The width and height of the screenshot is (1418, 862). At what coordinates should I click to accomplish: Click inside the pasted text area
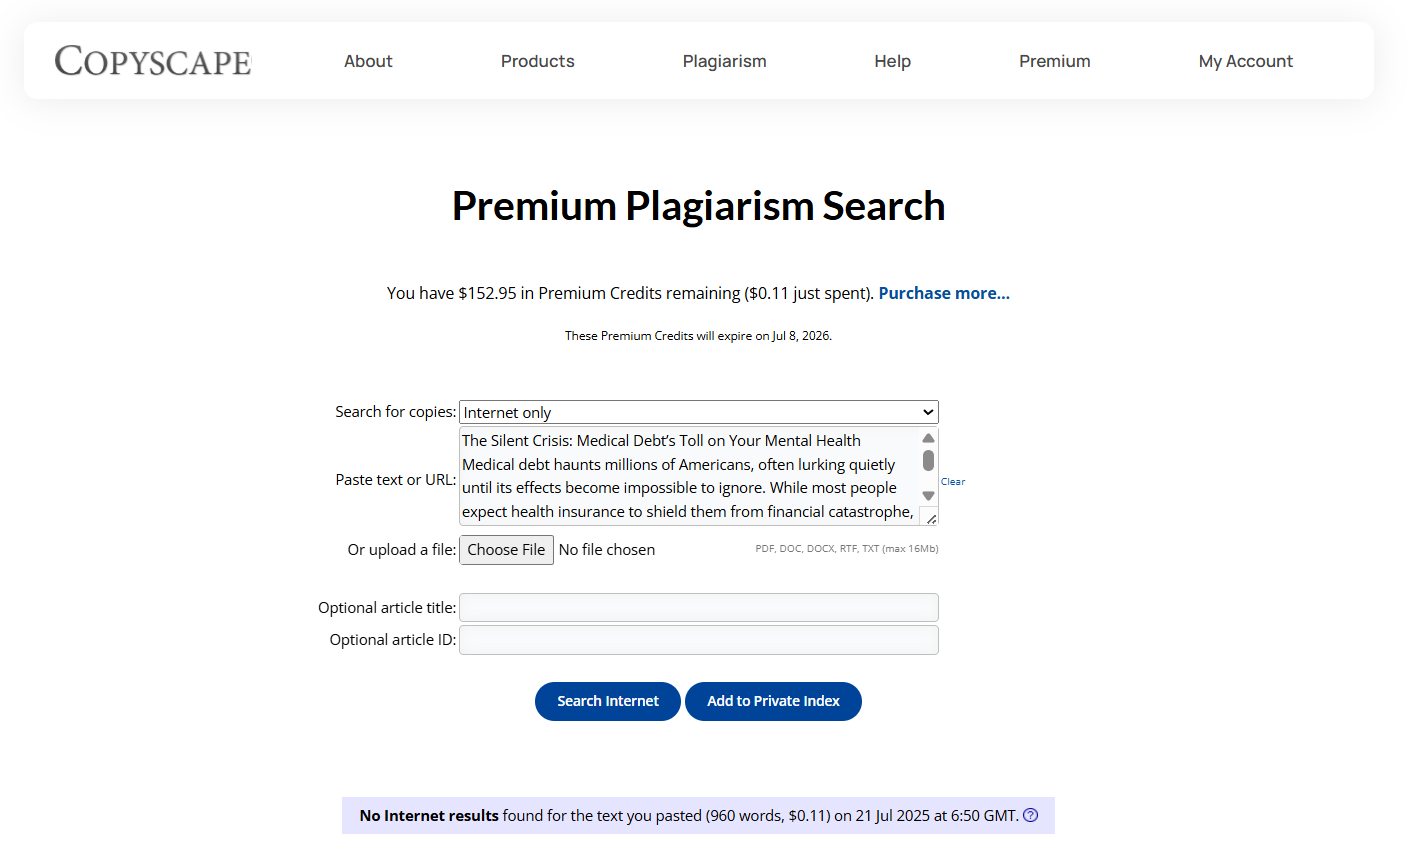[x=688, y=476]
